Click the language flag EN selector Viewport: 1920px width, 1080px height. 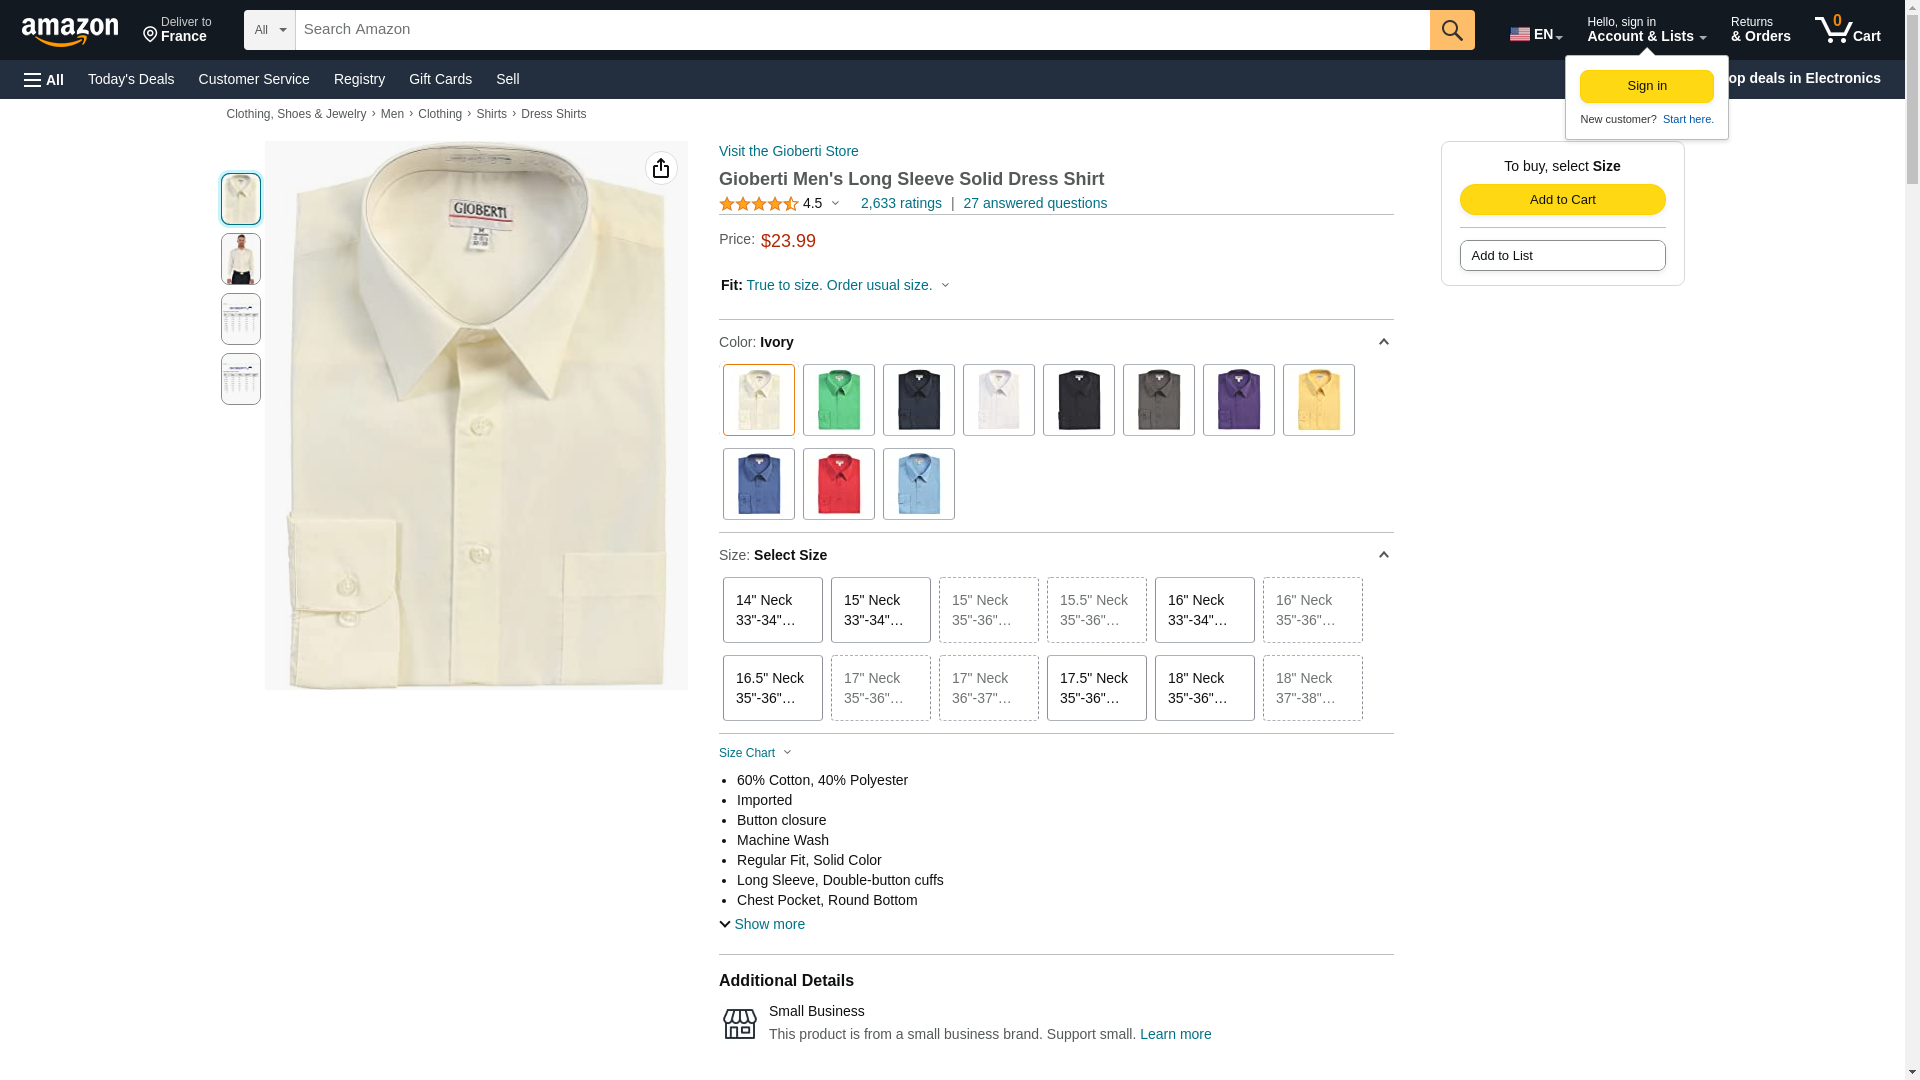[x=1536, y=34]
